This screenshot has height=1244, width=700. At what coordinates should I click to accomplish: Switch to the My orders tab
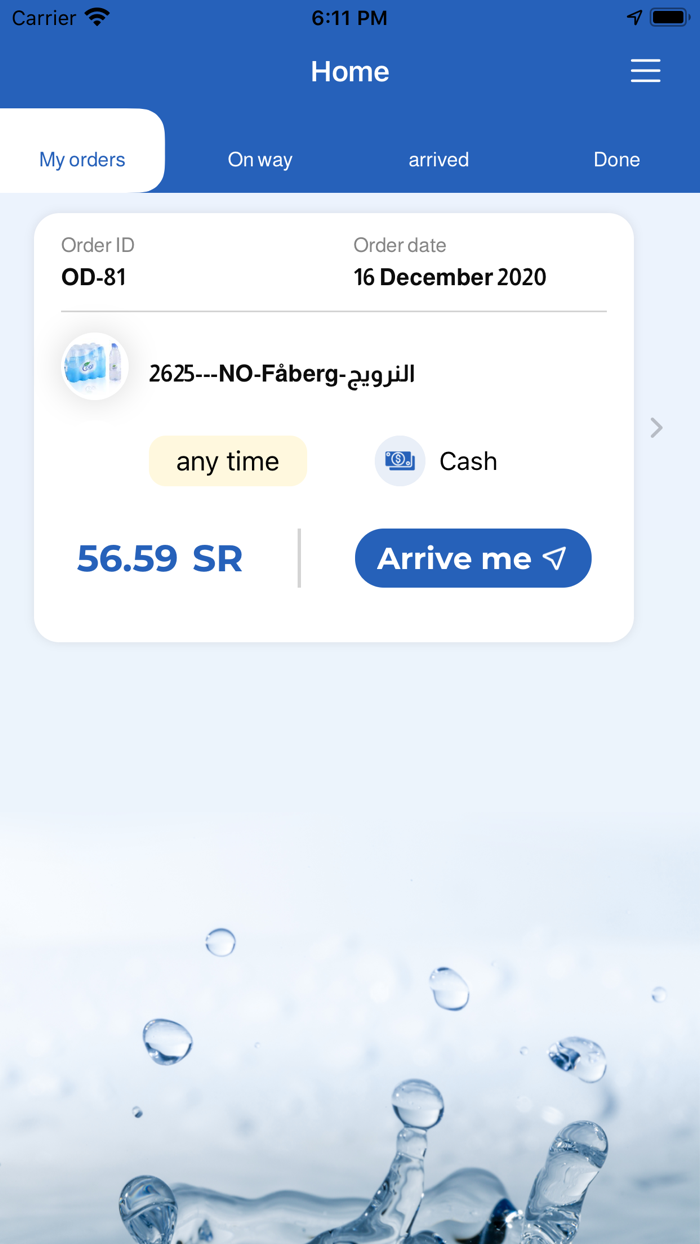click(82, 159)
